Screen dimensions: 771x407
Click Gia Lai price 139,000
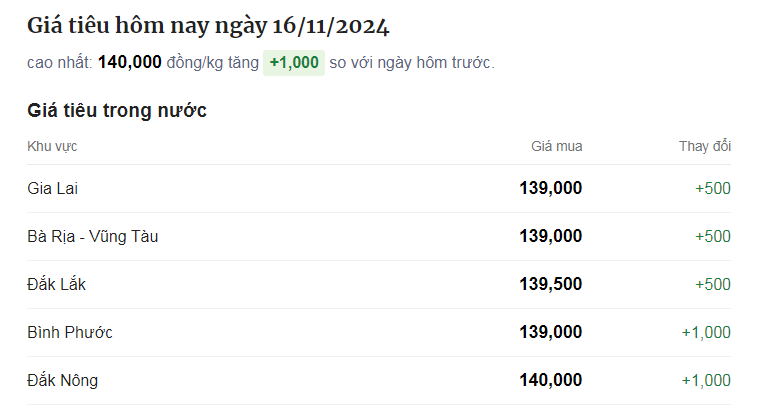[551, 188]
